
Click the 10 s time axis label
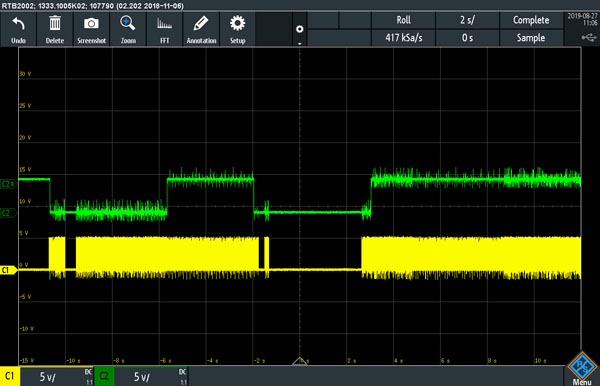pyautogui.click(x=540, y=360)
